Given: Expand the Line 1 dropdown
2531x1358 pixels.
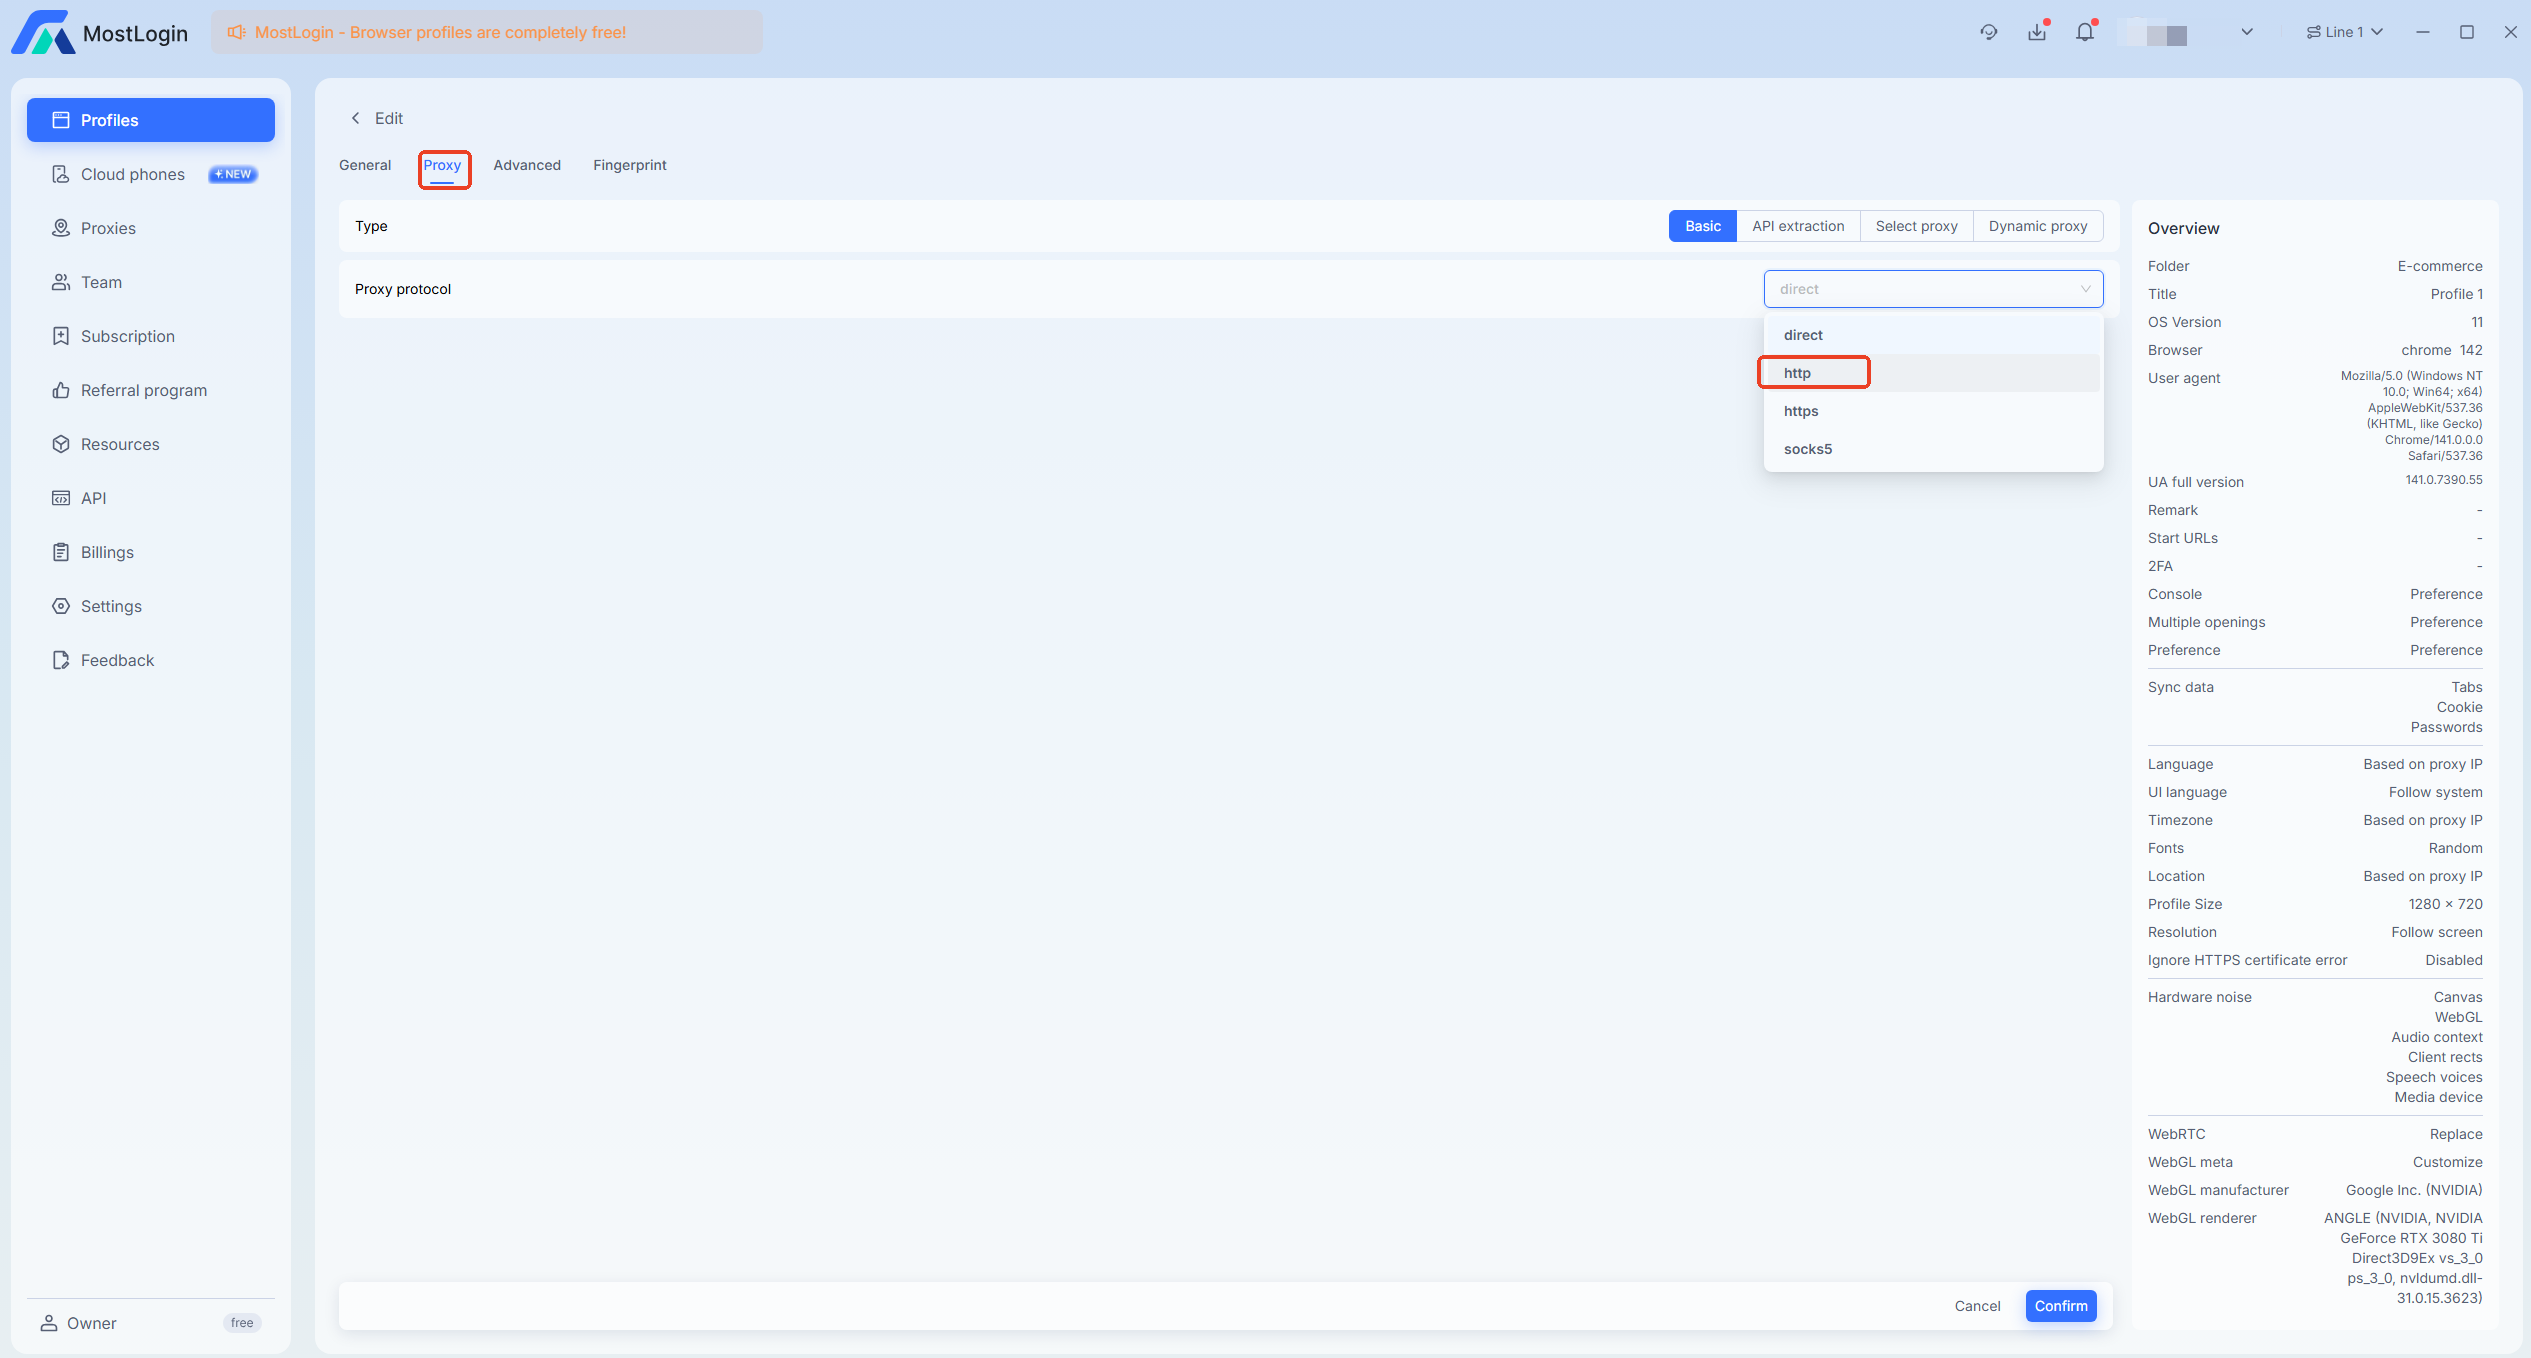Looking at the screenshot, I should pyautogui.click(x=2344, y=32).
